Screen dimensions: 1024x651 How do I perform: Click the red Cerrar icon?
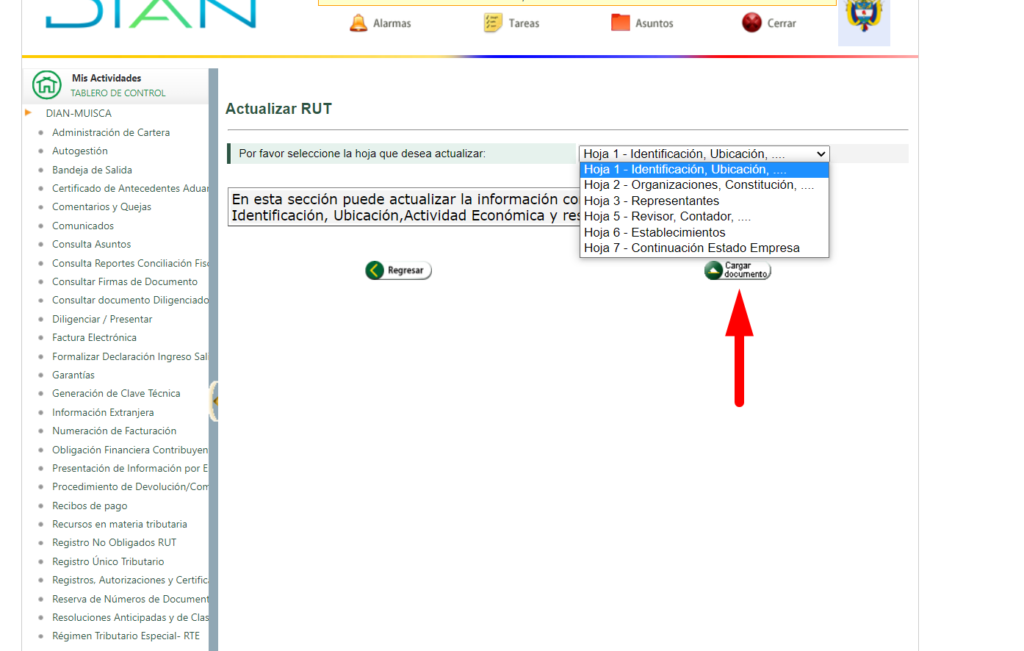pyautogui.click(x=752, y=23)
